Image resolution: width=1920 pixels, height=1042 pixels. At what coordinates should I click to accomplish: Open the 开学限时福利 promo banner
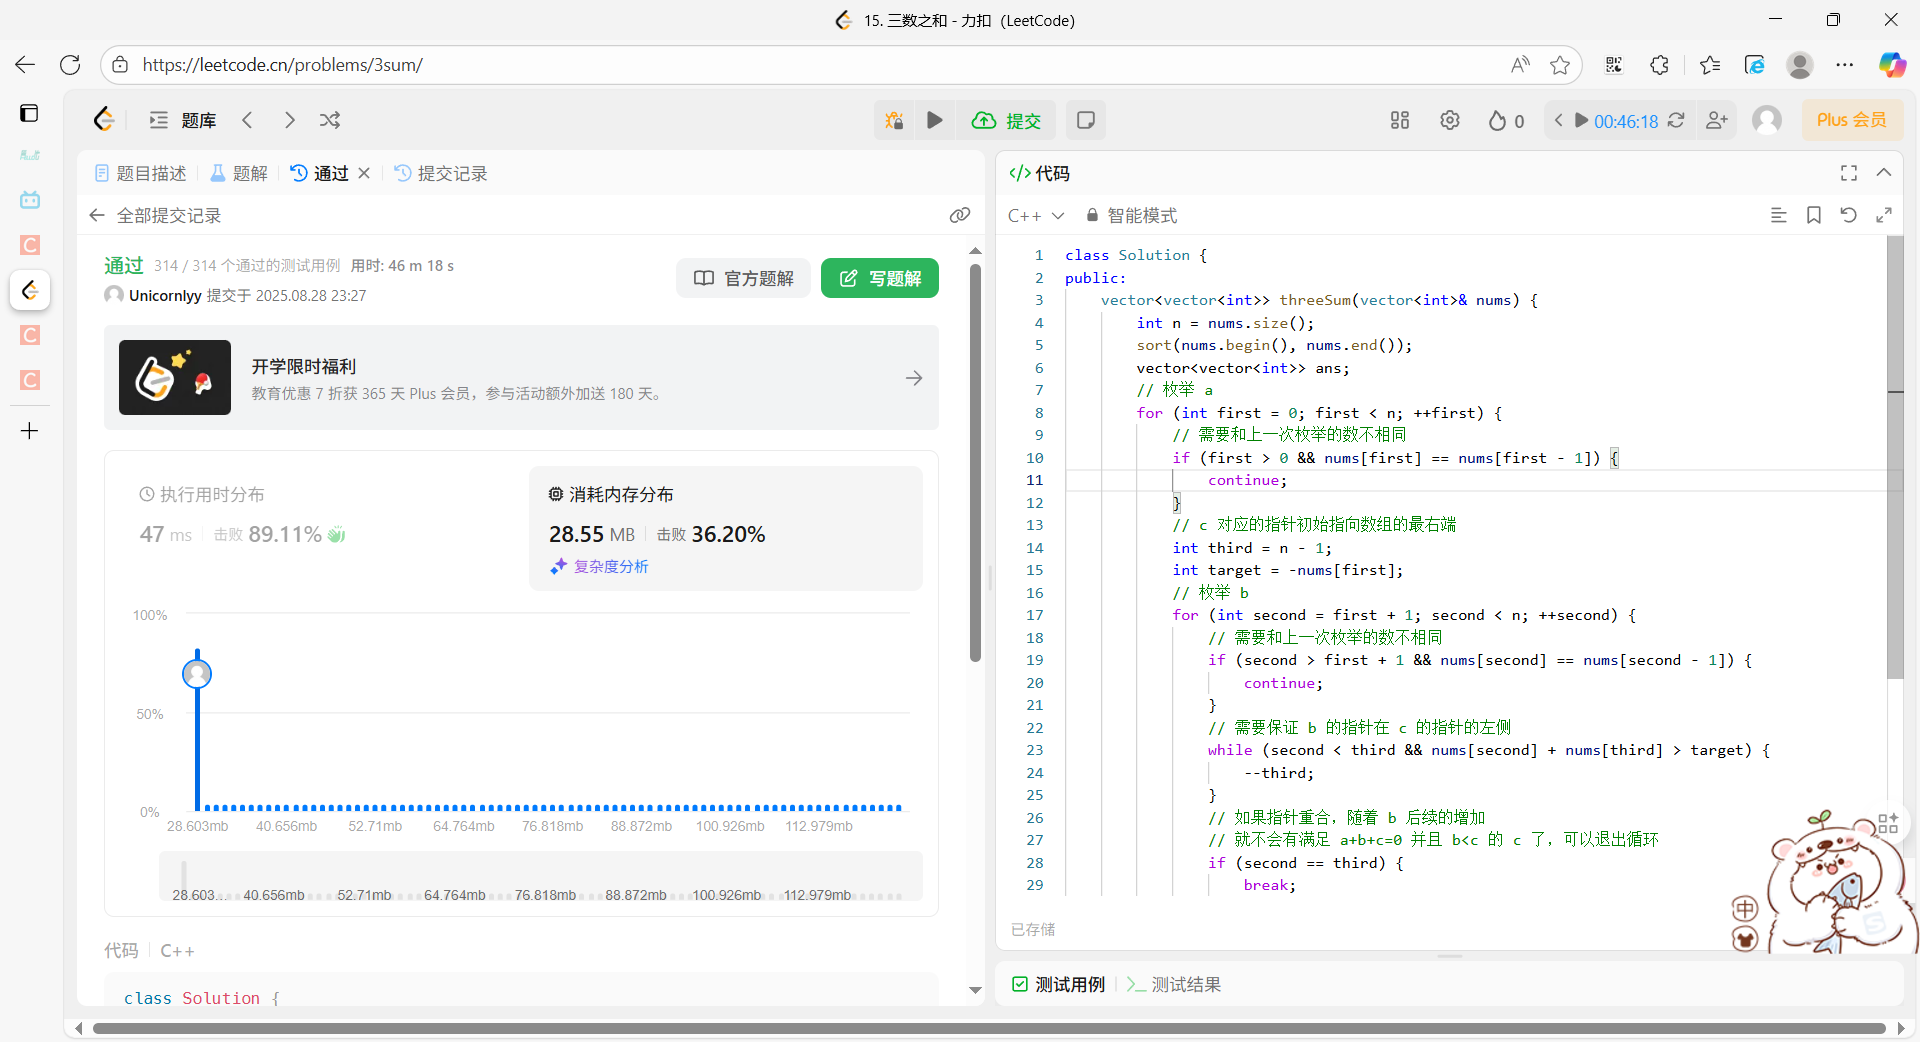click(x=521, y=378)
